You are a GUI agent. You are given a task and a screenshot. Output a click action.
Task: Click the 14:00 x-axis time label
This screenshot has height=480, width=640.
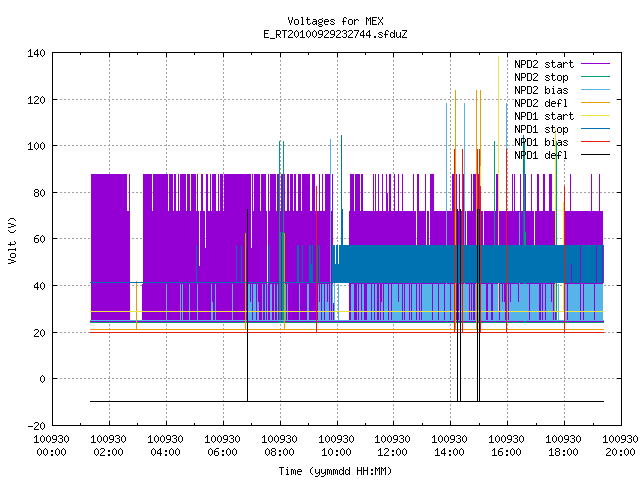[449, 453]
